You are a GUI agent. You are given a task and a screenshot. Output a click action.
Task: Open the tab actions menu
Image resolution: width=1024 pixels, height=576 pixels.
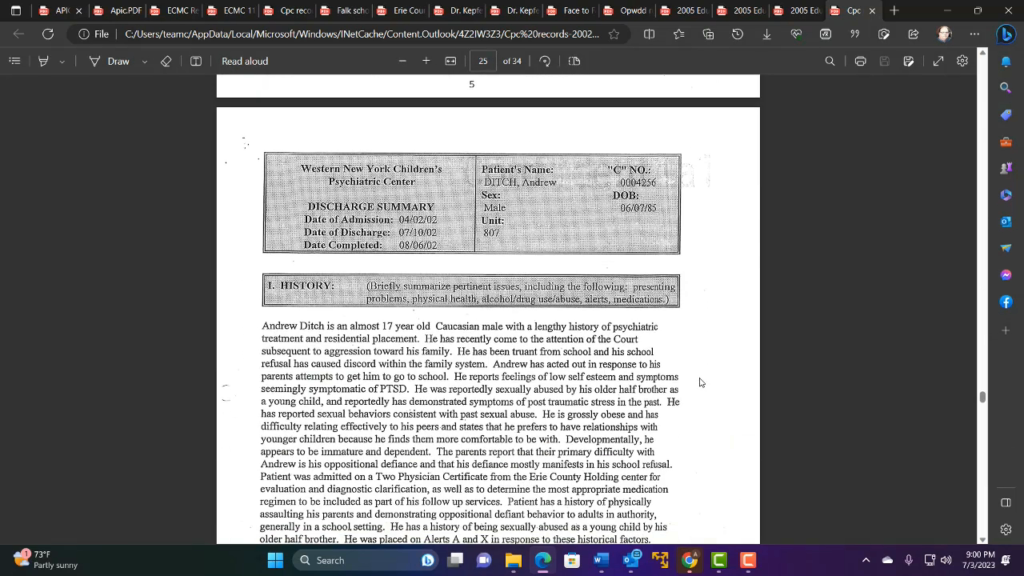pos(16,10)
